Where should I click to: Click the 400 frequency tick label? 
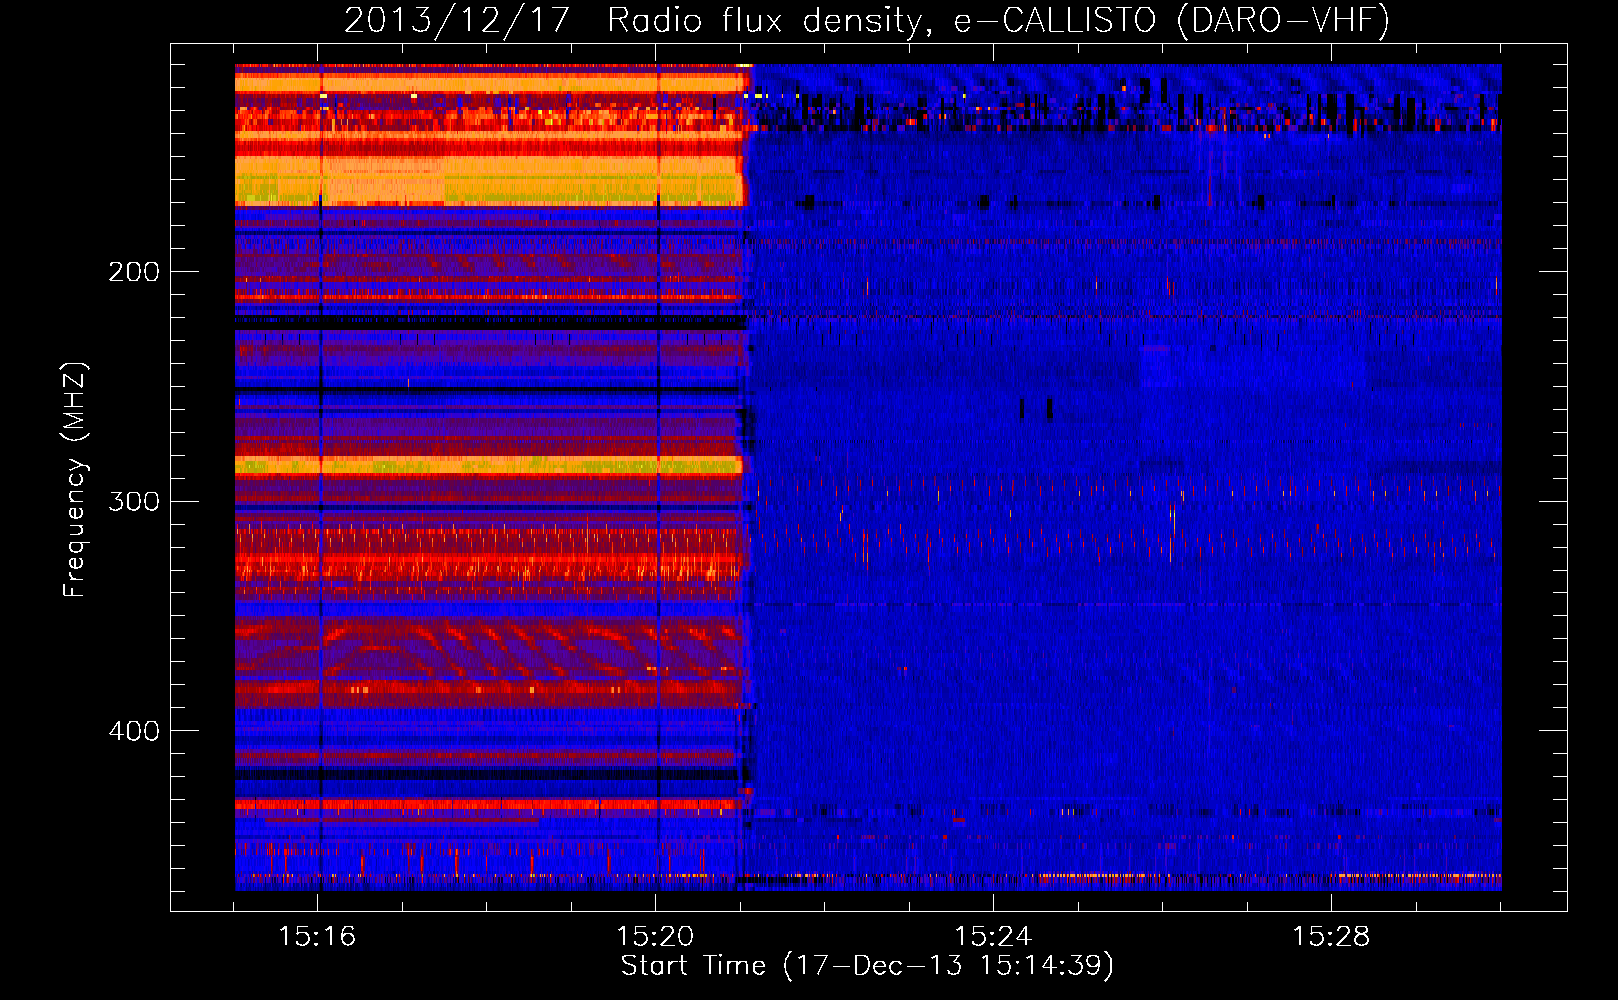134,731
